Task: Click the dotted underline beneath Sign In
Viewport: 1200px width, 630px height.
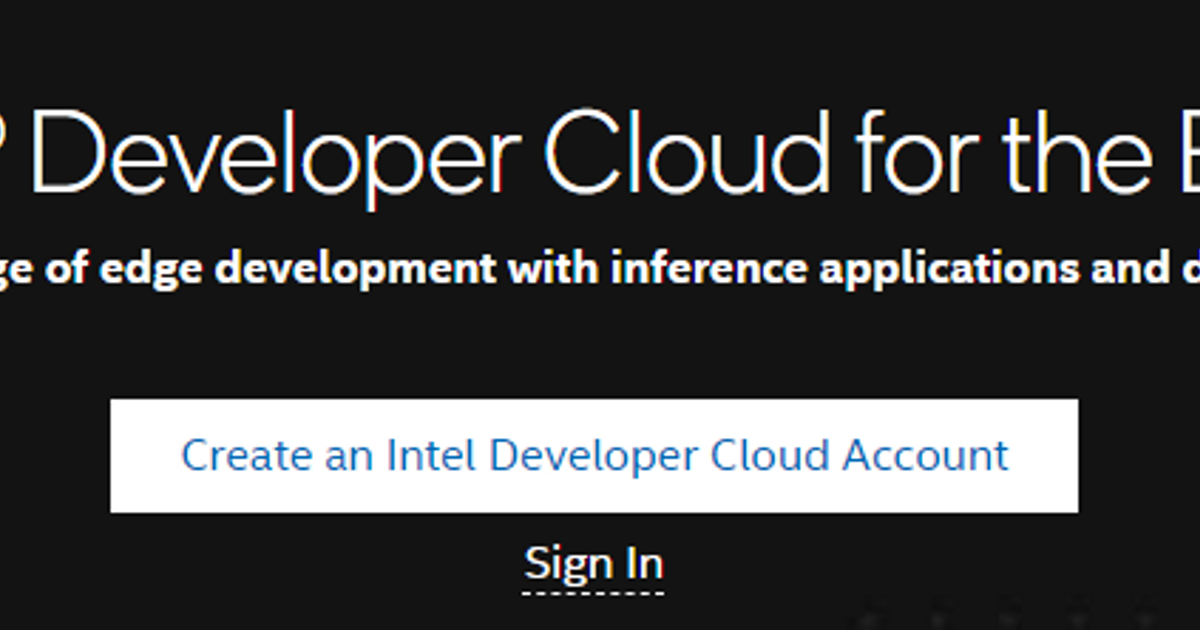Action: pos(594,593)
